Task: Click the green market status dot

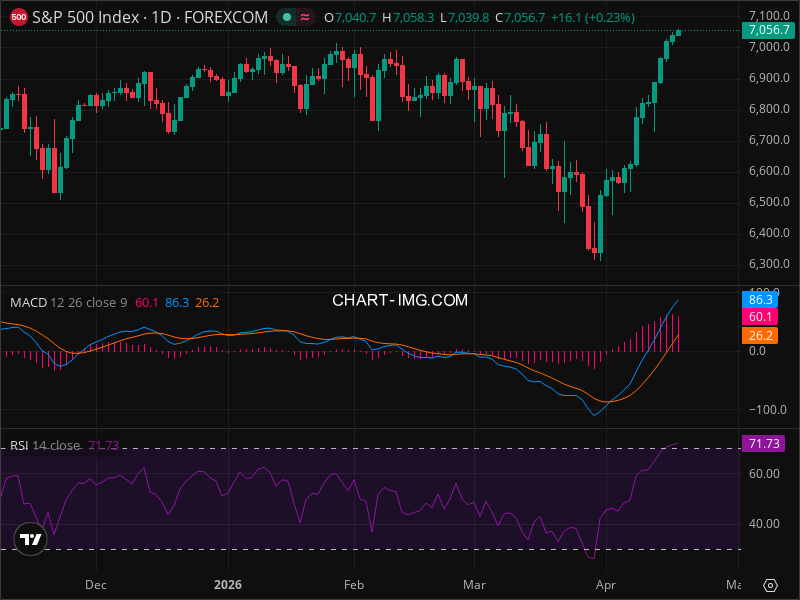Action: [x=287, y=17]
